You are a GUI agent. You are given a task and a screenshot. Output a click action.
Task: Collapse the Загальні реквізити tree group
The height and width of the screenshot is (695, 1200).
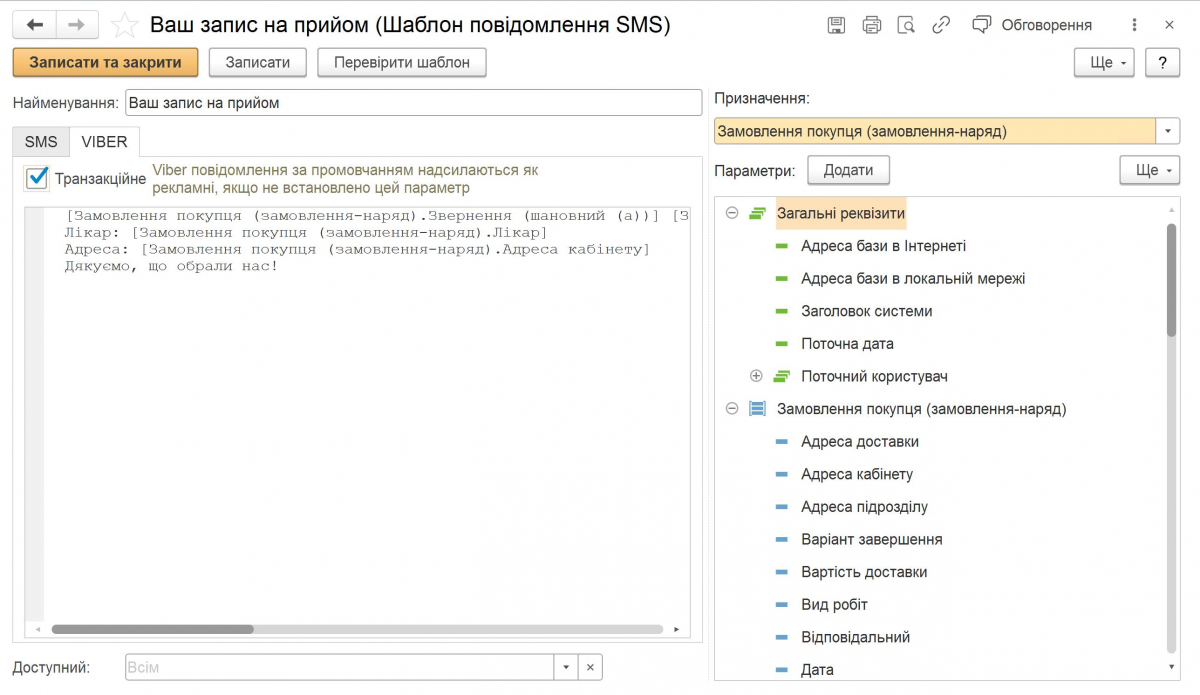(x=732, y=213)
